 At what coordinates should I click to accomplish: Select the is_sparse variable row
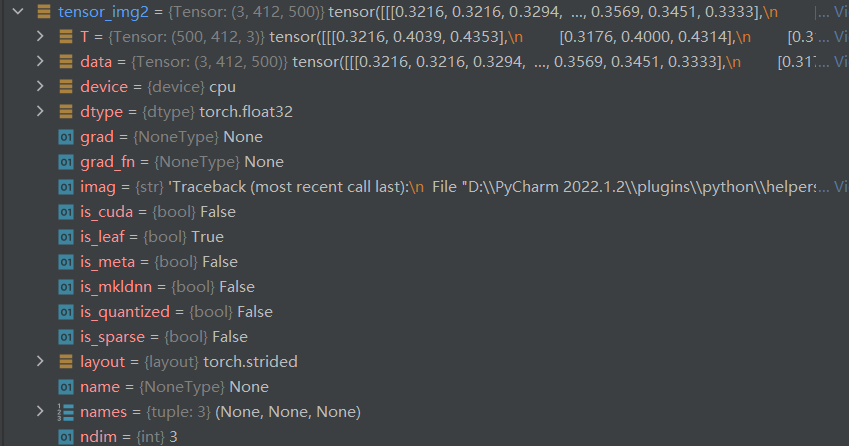pyautogui.click(x=424, y=337)
